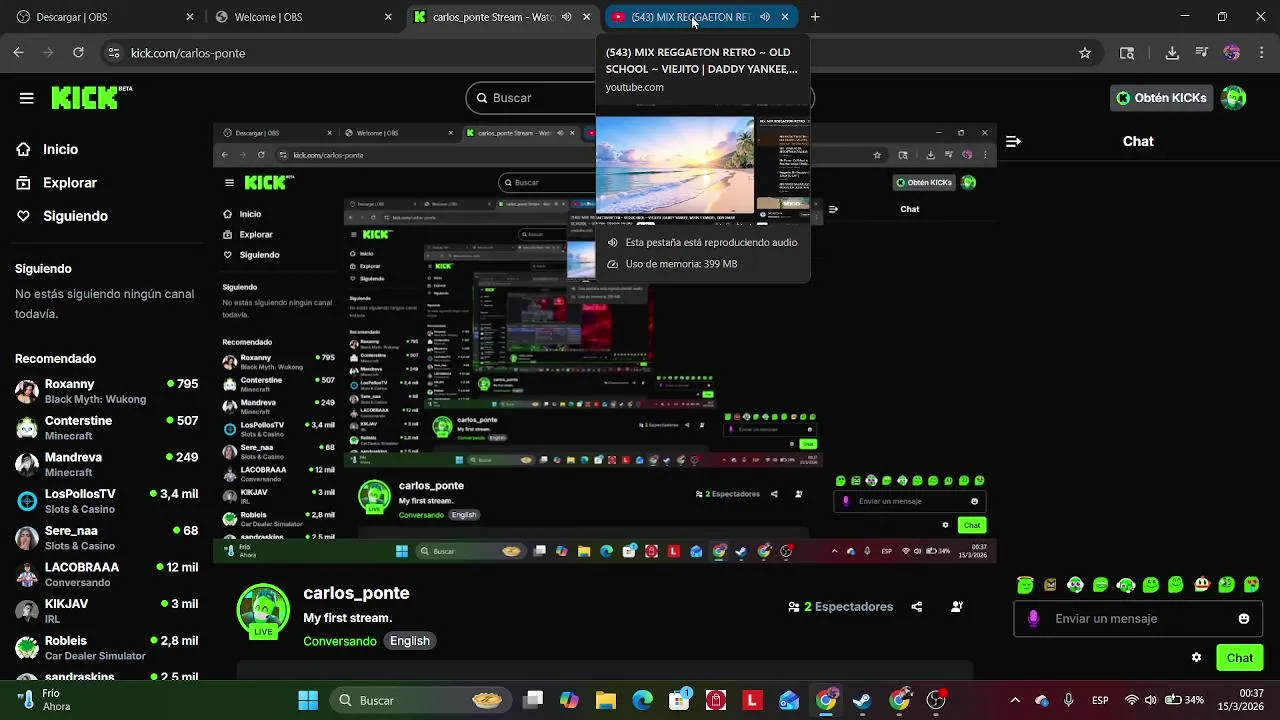Open the media controls icon in Chrome
The width and height of the screenshot is (1280, 720).
tap(1202, 53)
